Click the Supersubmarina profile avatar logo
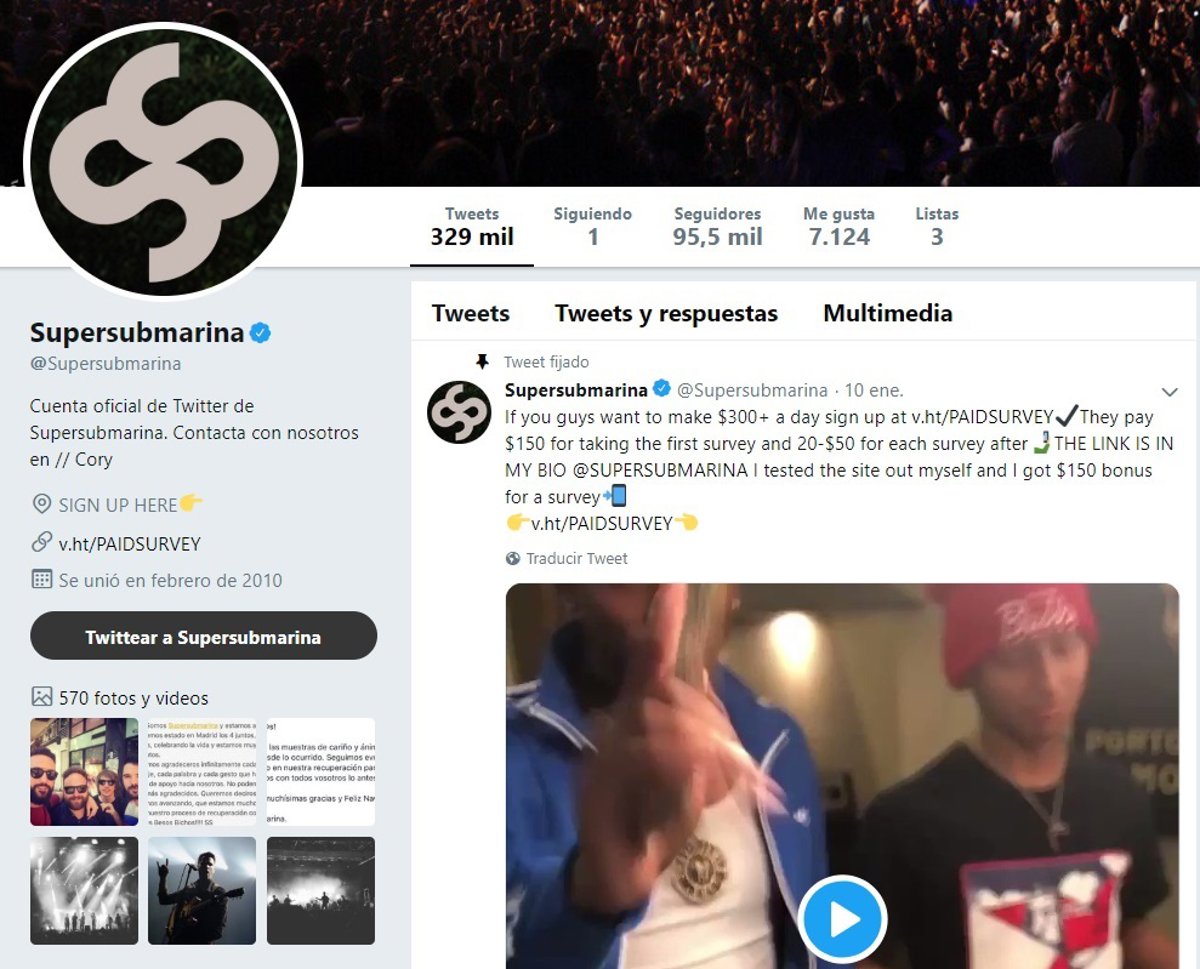 (163, 160)
